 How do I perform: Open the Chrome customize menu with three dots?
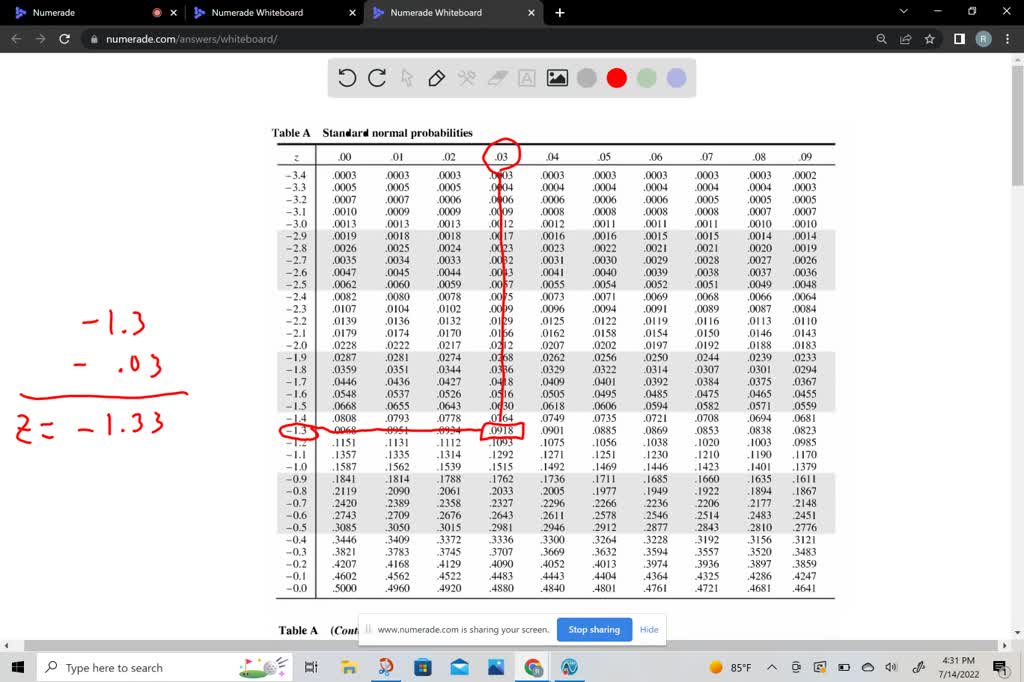1007,38
